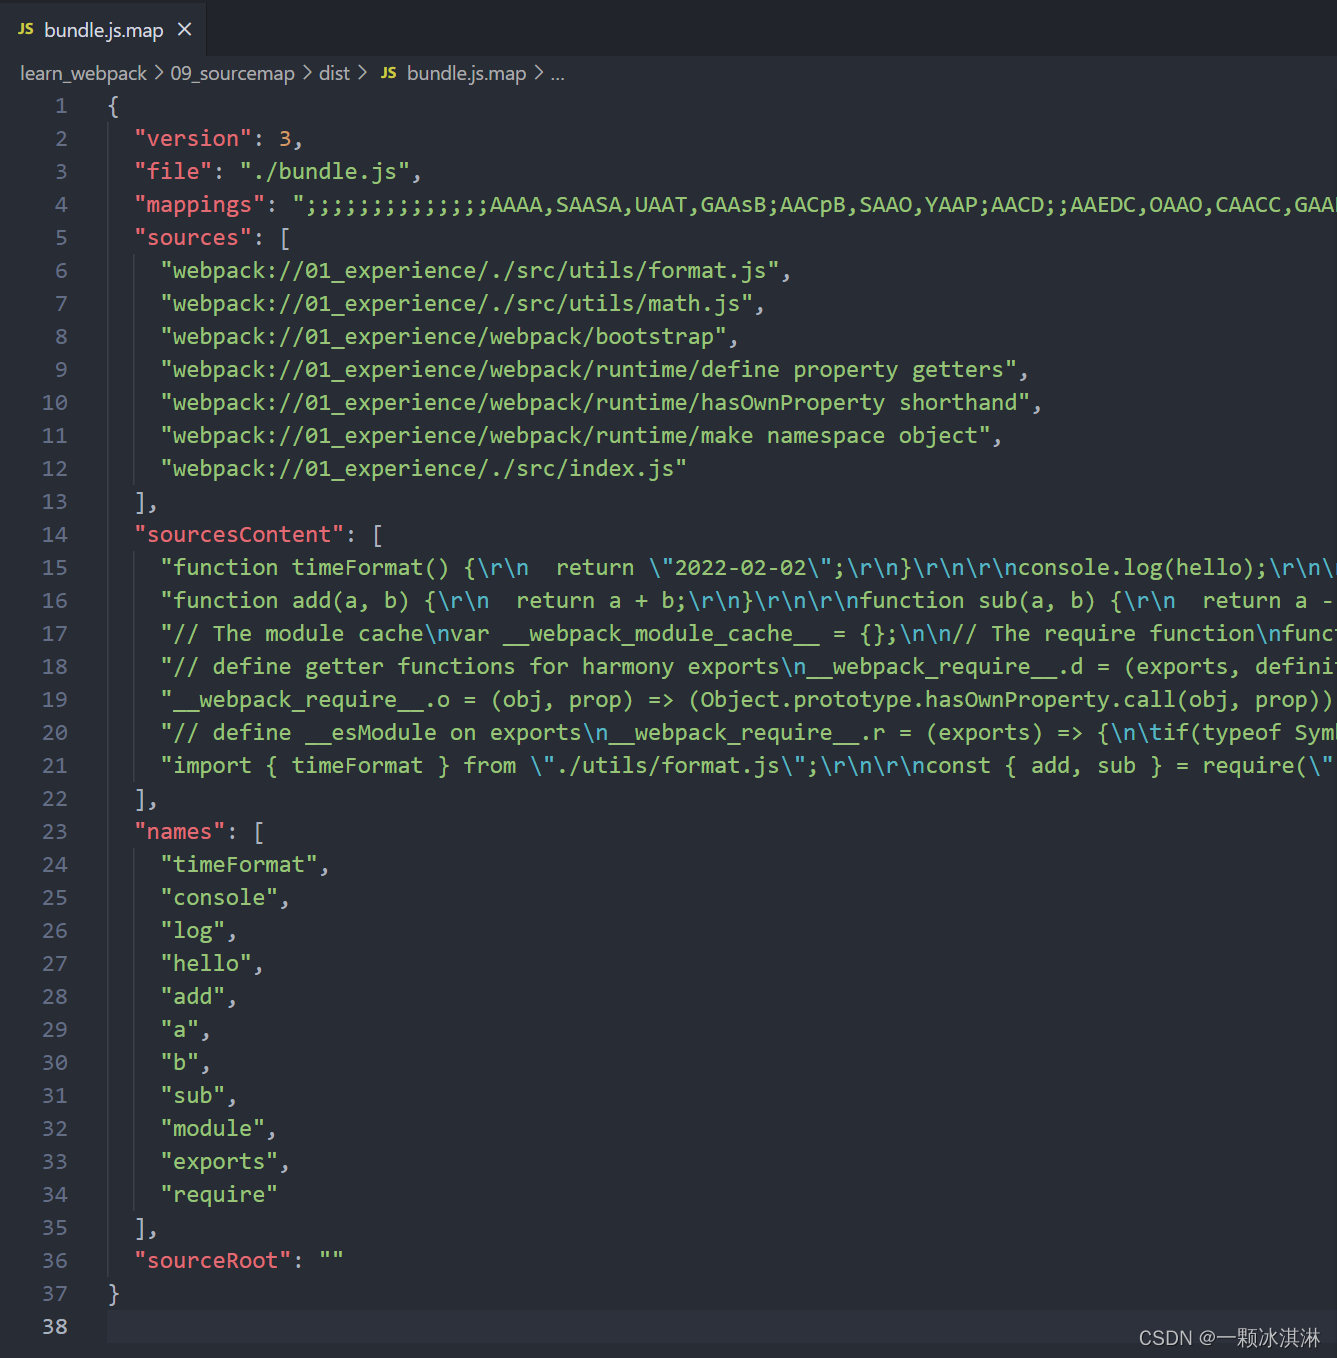Screen dimensions: 1337x1358
Task: Open dist breadcrumb folder
Action: (334, 73)
